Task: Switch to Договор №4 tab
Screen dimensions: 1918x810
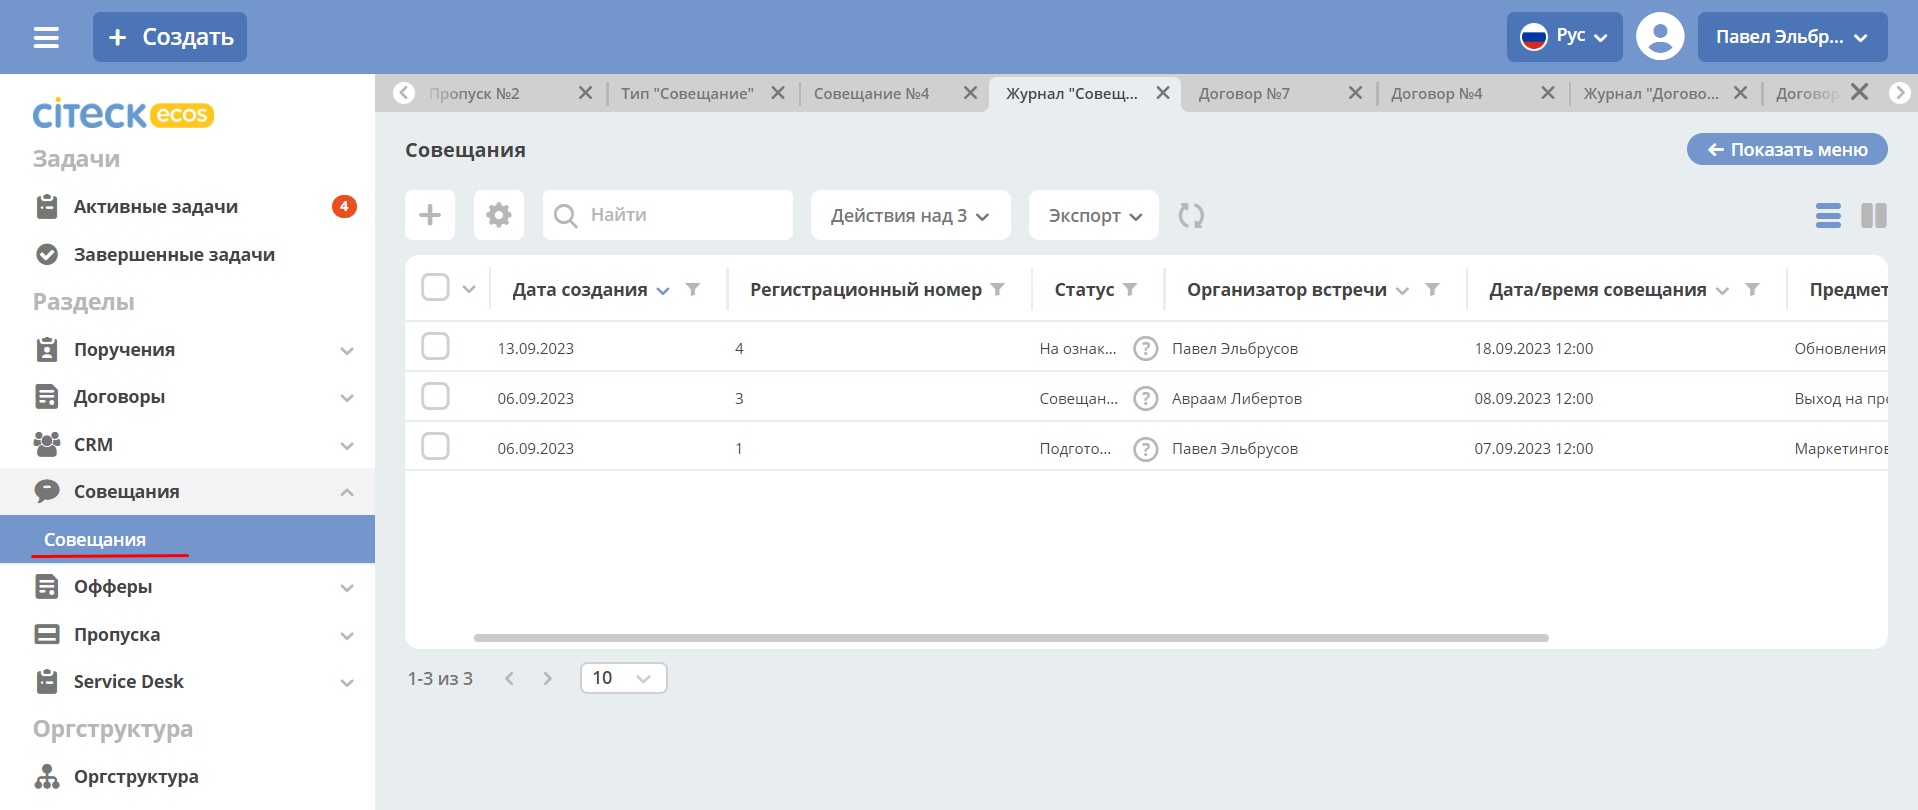Action: pos(1437,94)
